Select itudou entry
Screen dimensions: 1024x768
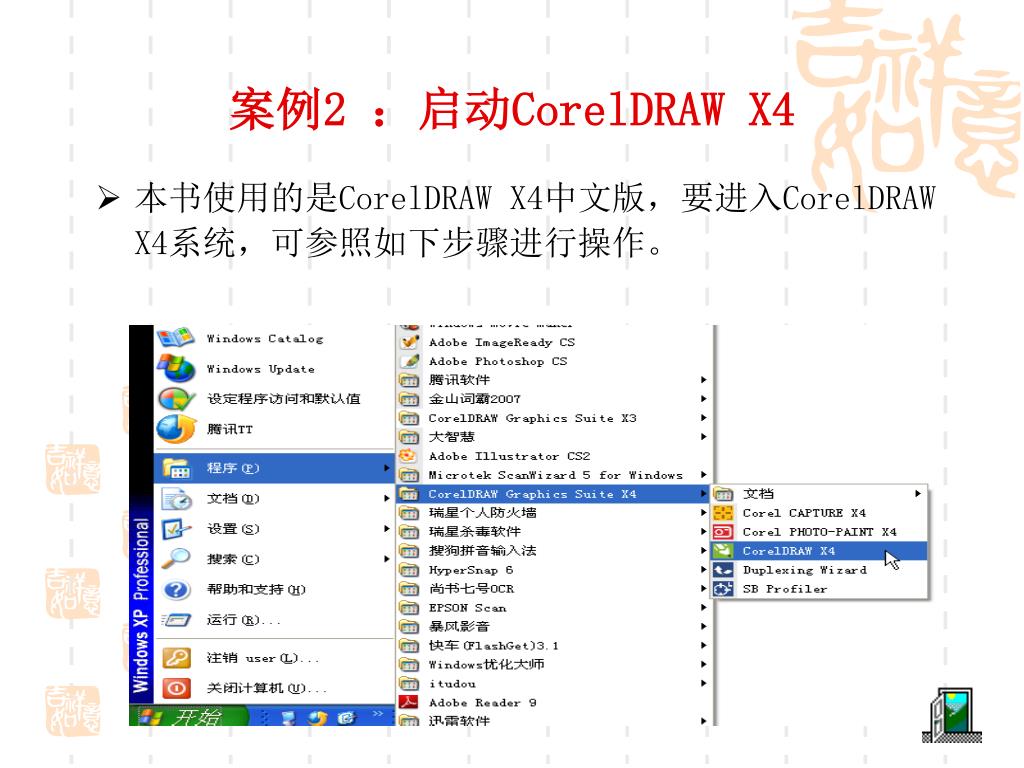554,683
